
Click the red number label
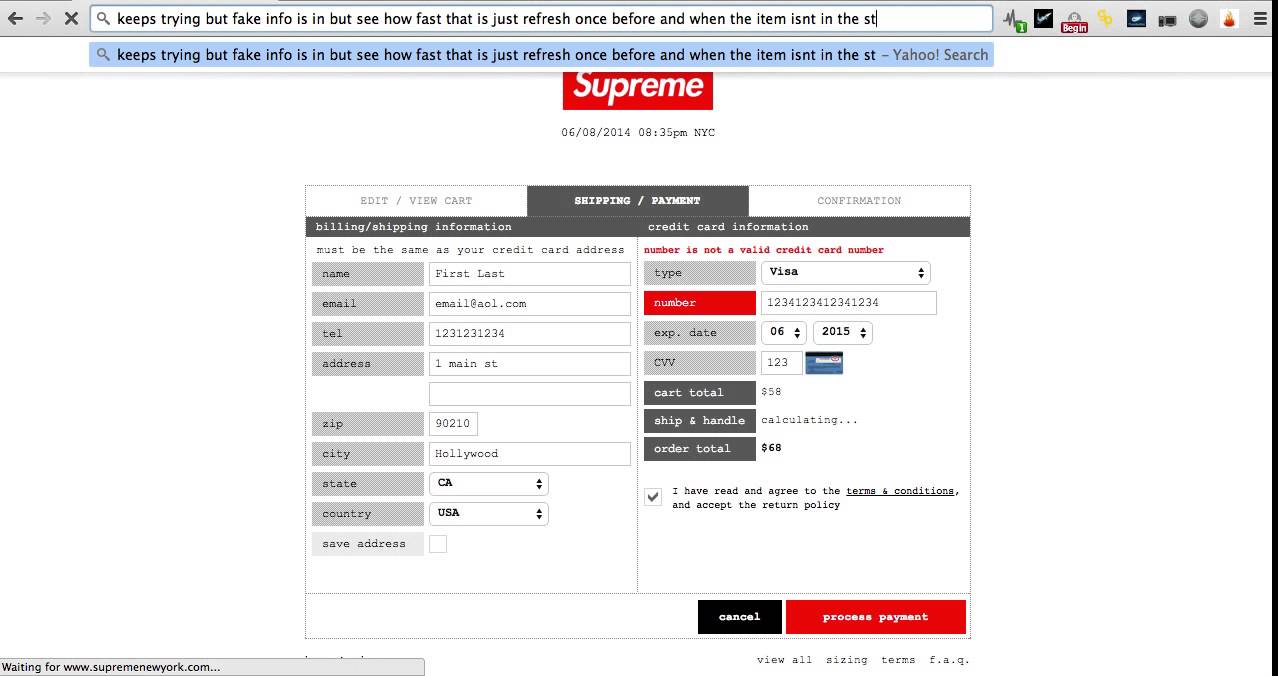700,303
